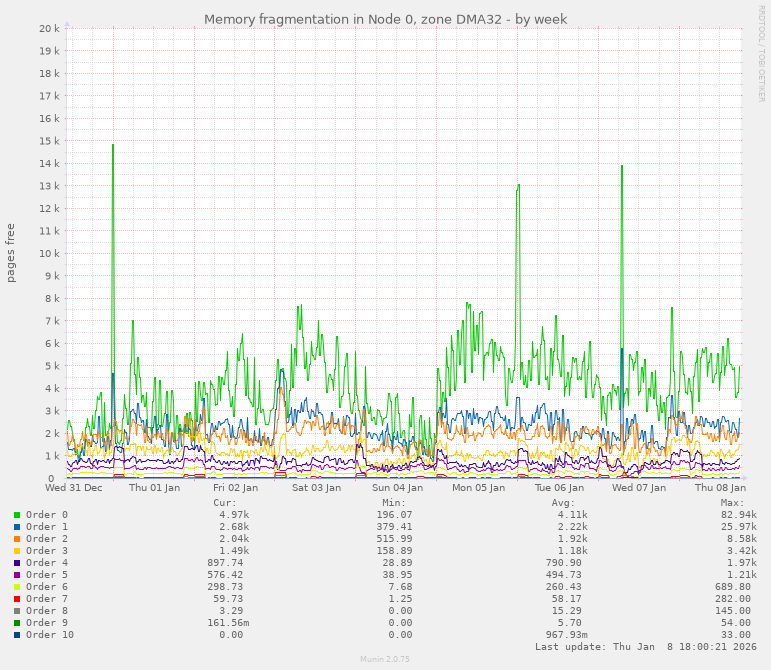
Task: Click the green spike peak near 14k
Action: [x=622, y=167]
